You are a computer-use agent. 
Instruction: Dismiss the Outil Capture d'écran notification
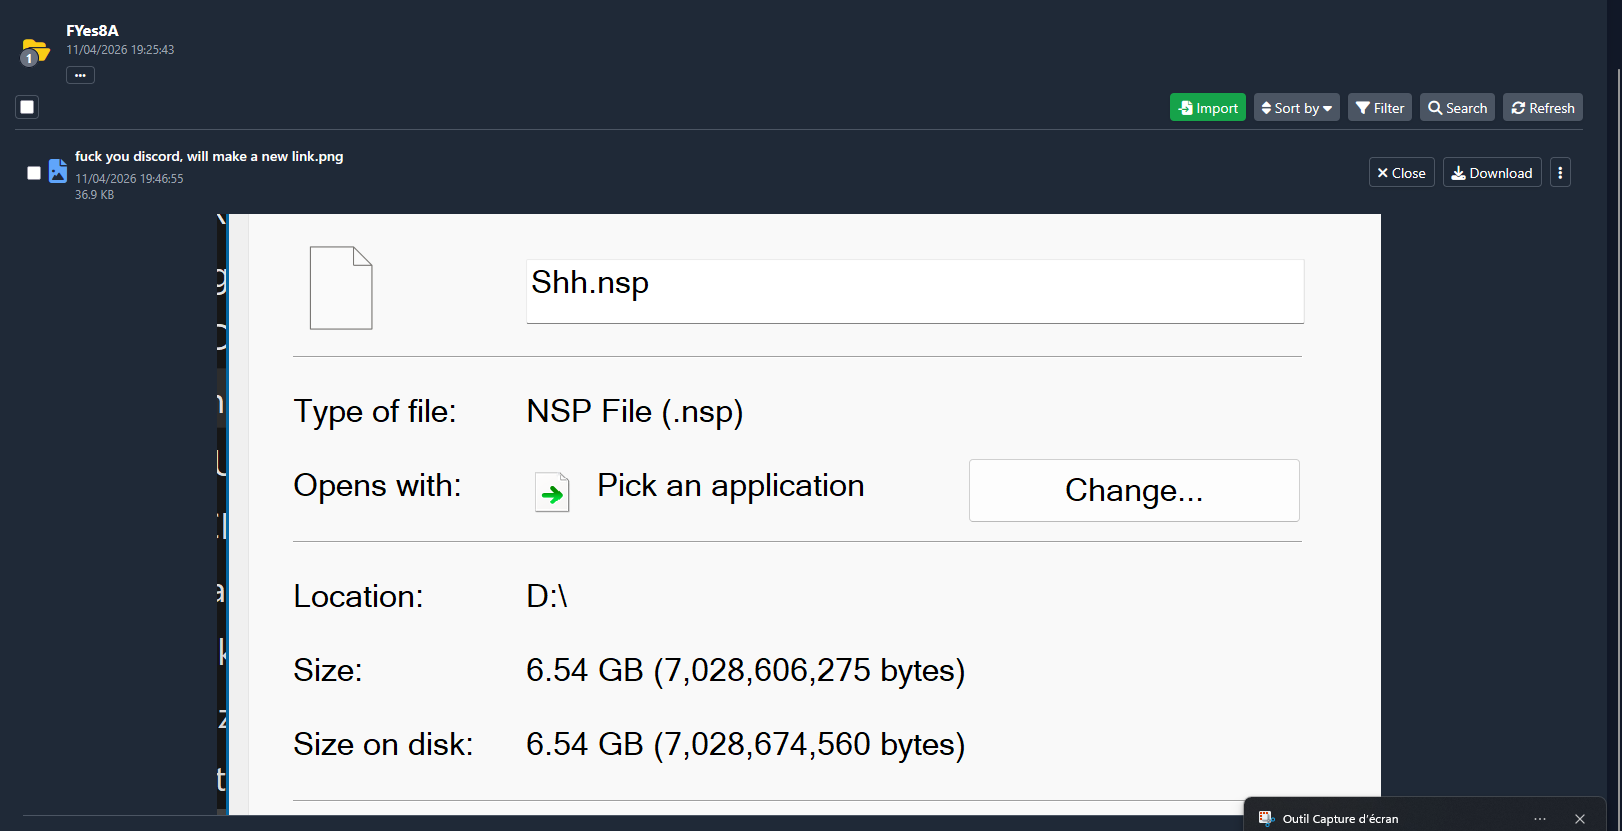click(1580, 819)
